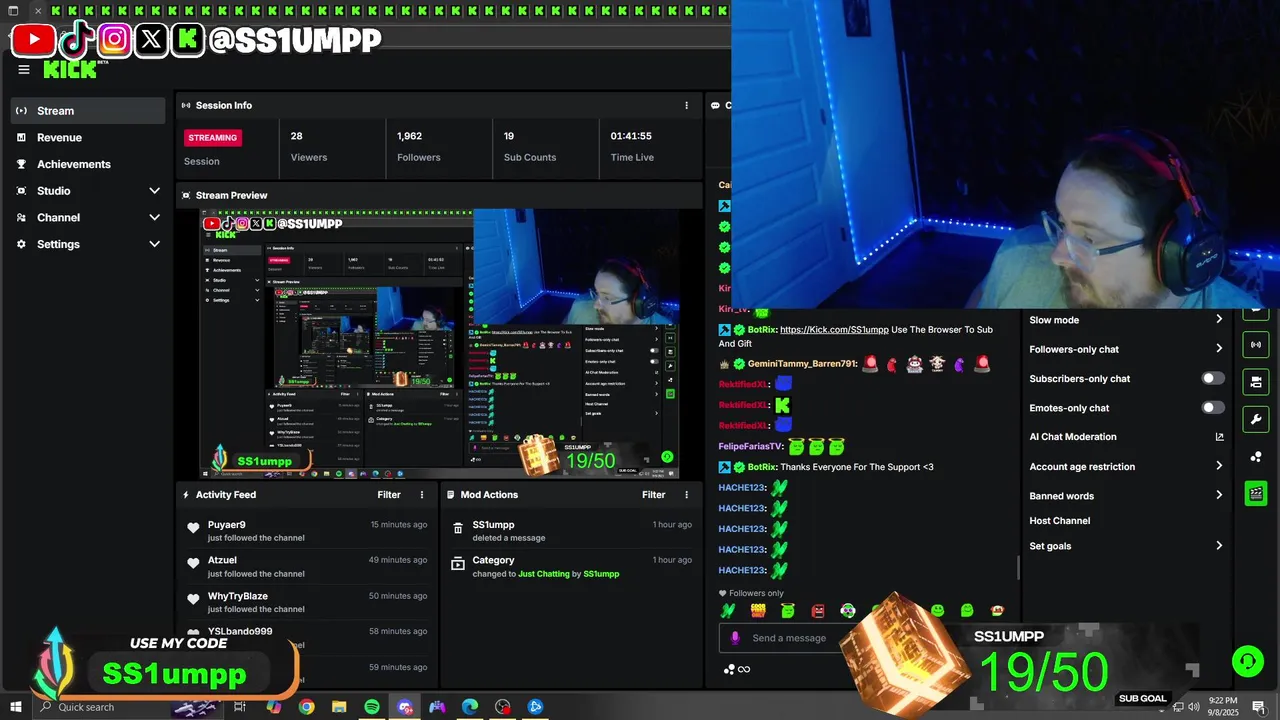Click the purple microphone icon in message box
The image size is (1280, 720).
point(735,638)
